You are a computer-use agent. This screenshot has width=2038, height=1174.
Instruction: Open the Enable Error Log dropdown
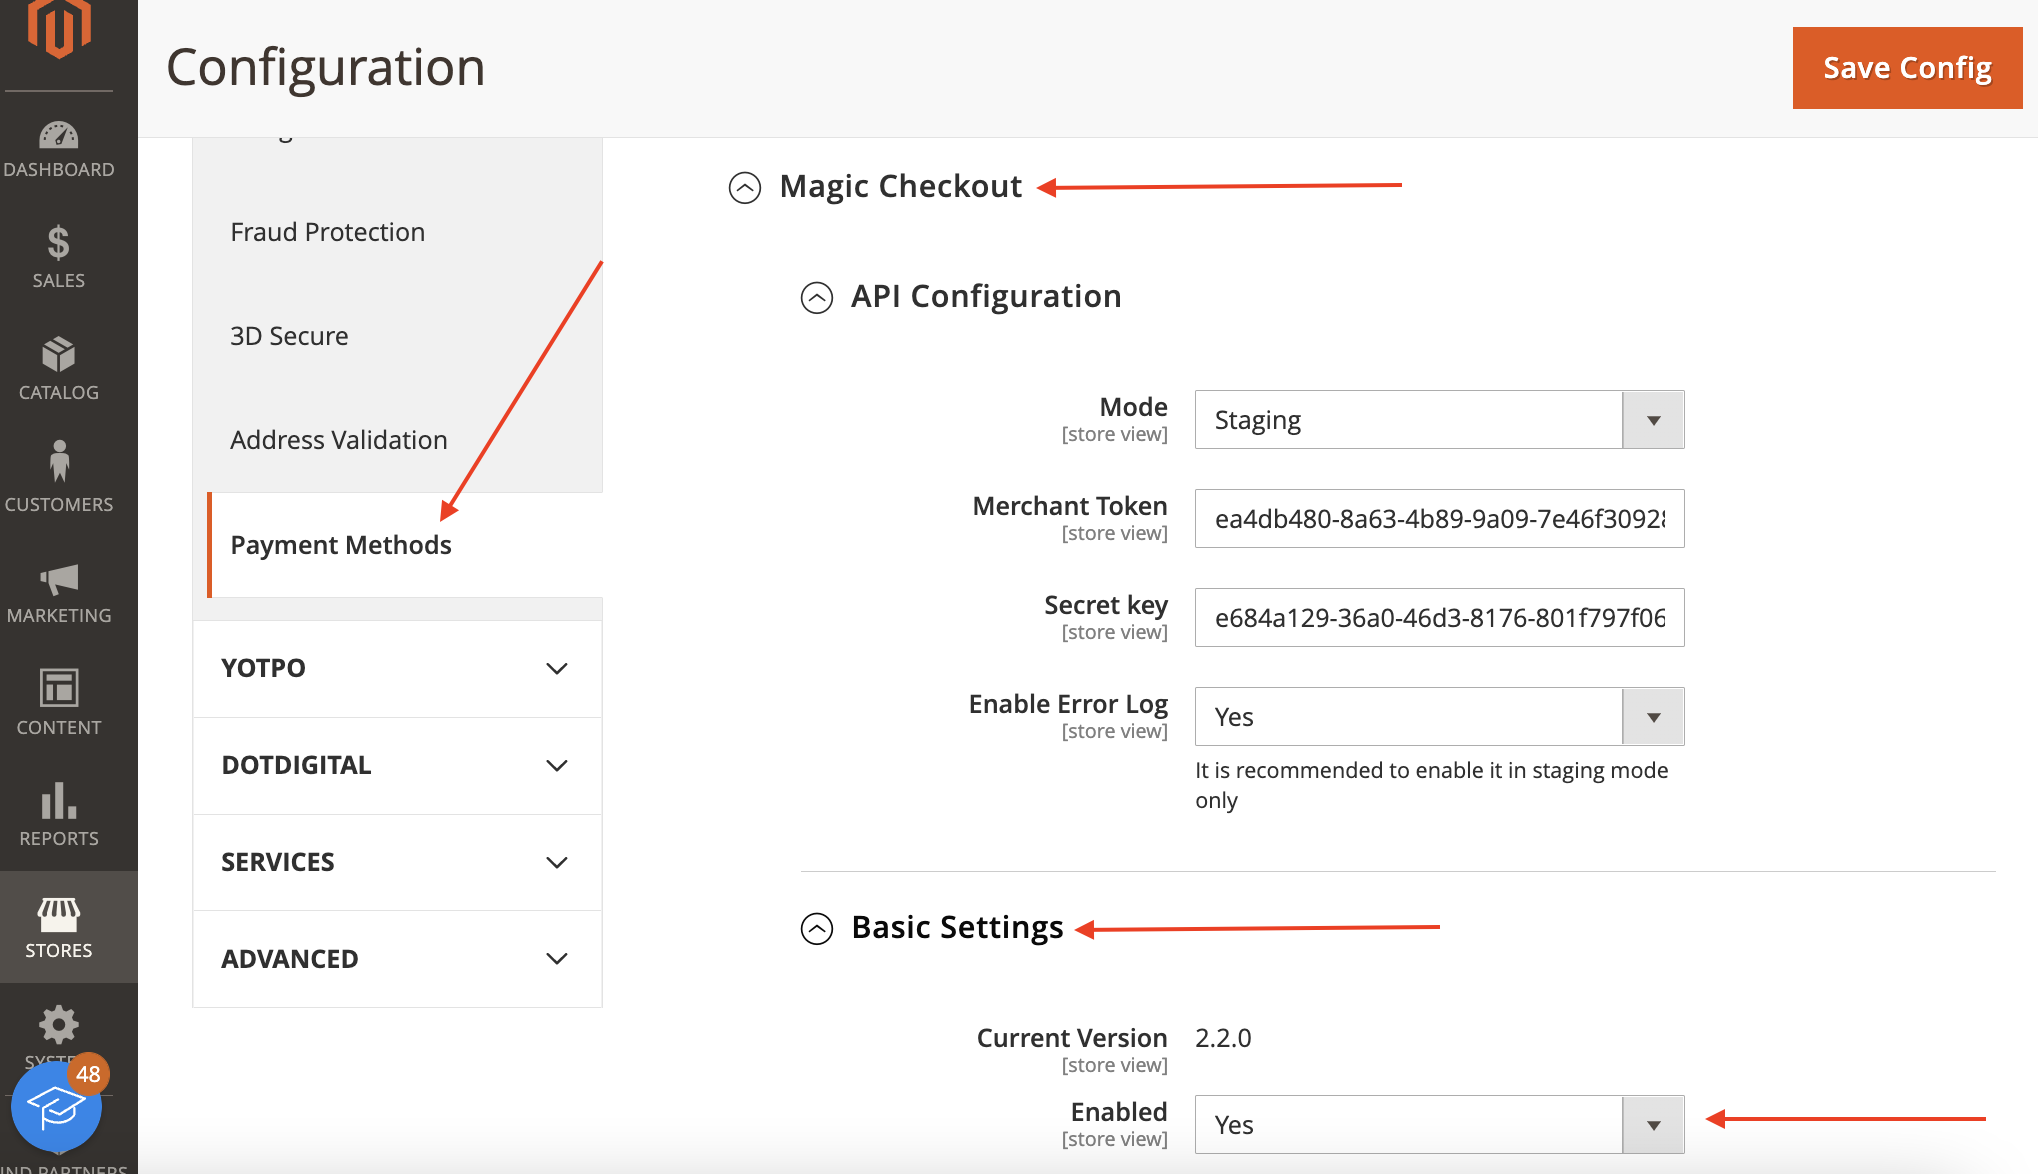coord(1438,717)
